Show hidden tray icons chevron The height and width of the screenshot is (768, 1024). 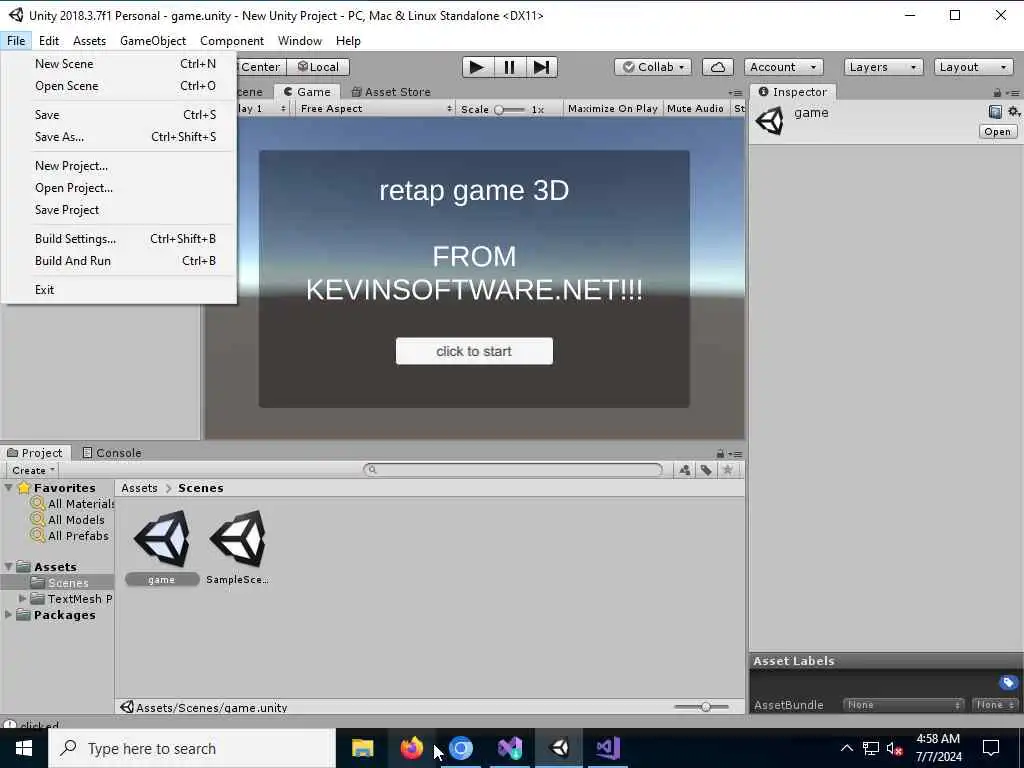pos(846,748)
